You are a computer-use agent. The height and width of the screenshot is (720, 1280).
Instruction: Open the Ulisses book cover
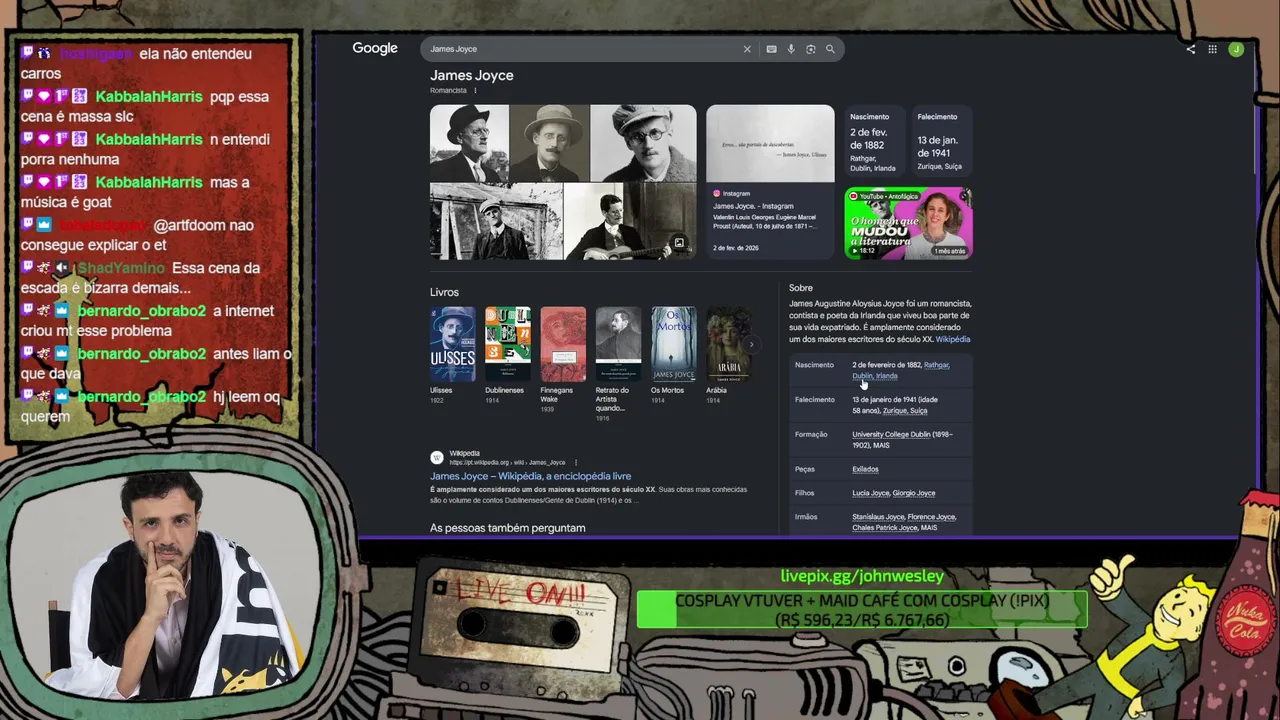tap(453, 344)
